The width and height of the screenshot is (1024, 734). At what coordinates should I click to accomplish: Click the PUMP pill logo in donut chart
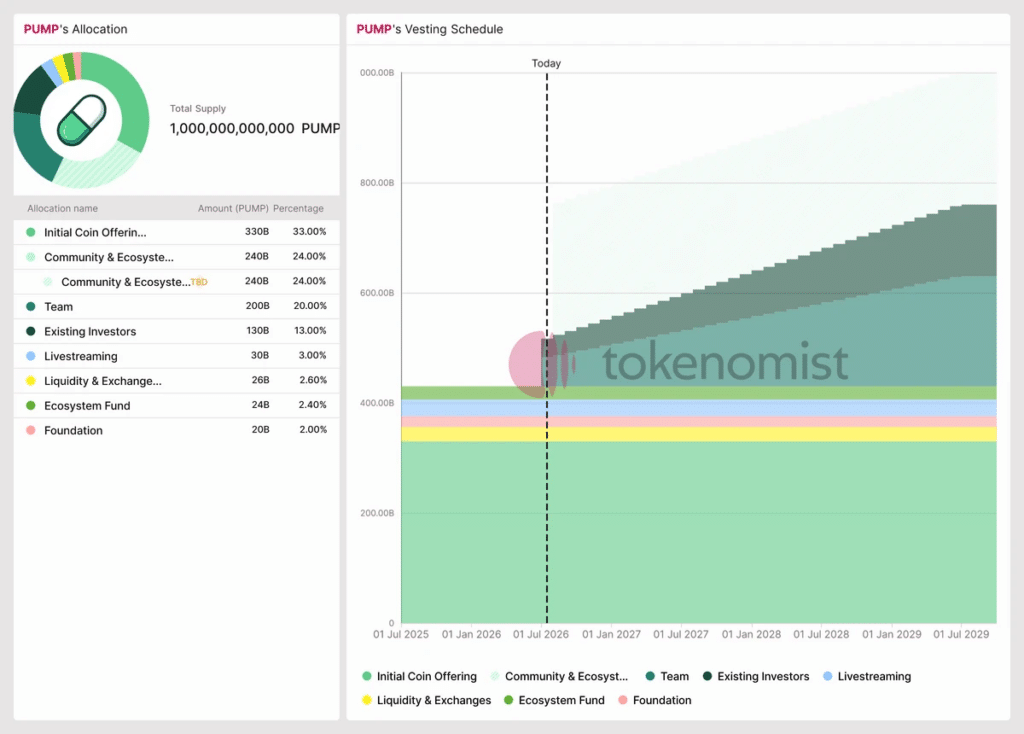(82, 120)
